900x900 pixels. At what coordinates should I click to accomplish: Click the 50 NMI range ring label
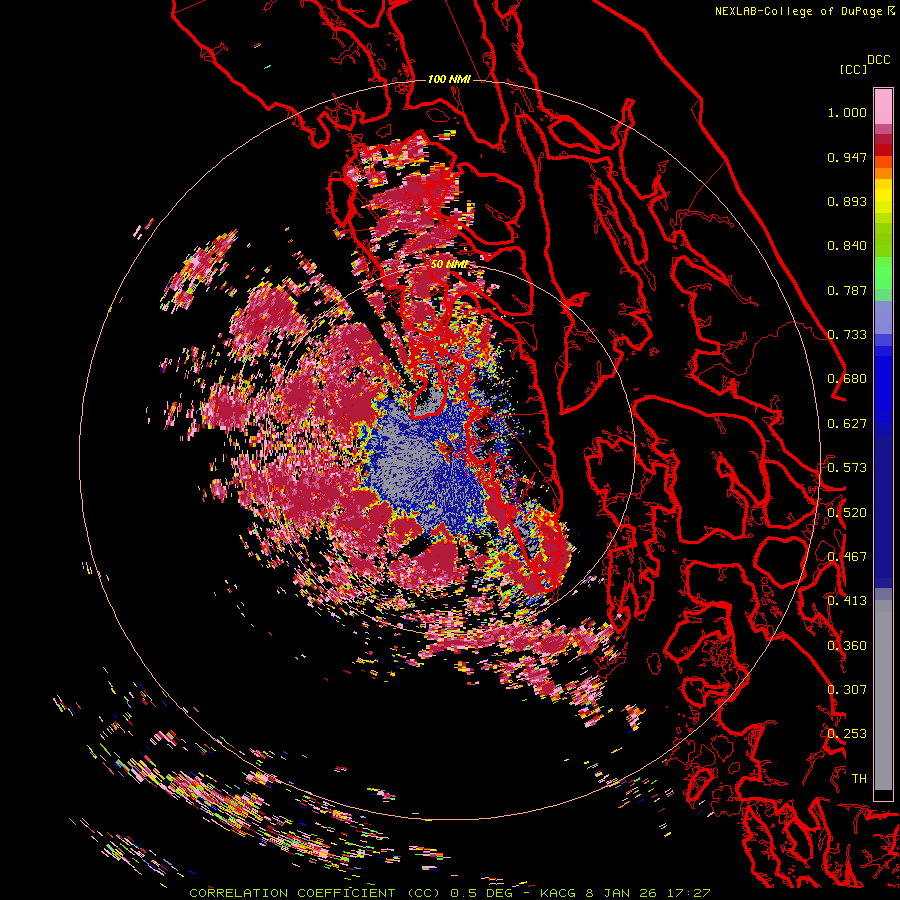click(x=449, y=264)
